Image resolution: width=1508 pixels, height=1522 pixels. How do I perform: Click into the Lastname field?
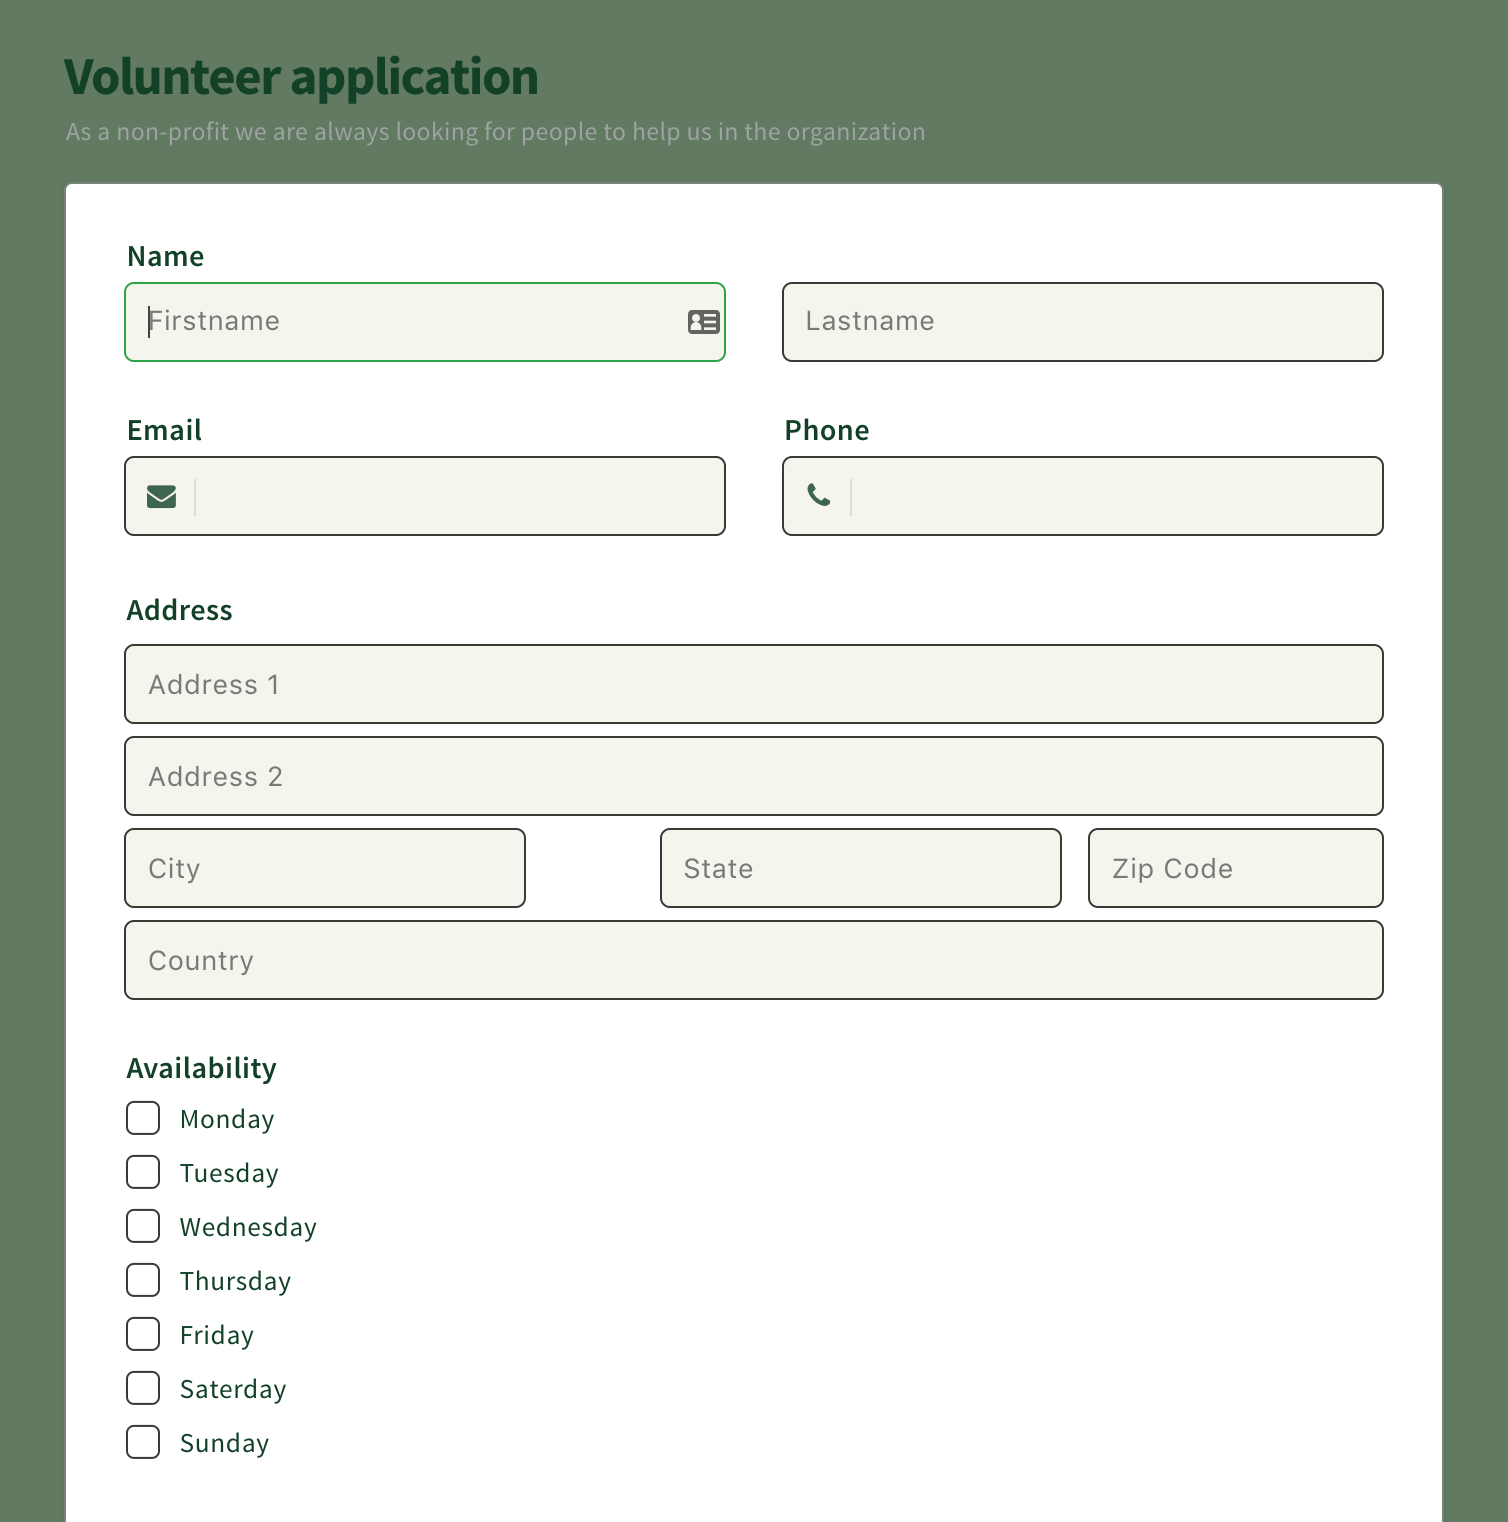[1083, 322]
